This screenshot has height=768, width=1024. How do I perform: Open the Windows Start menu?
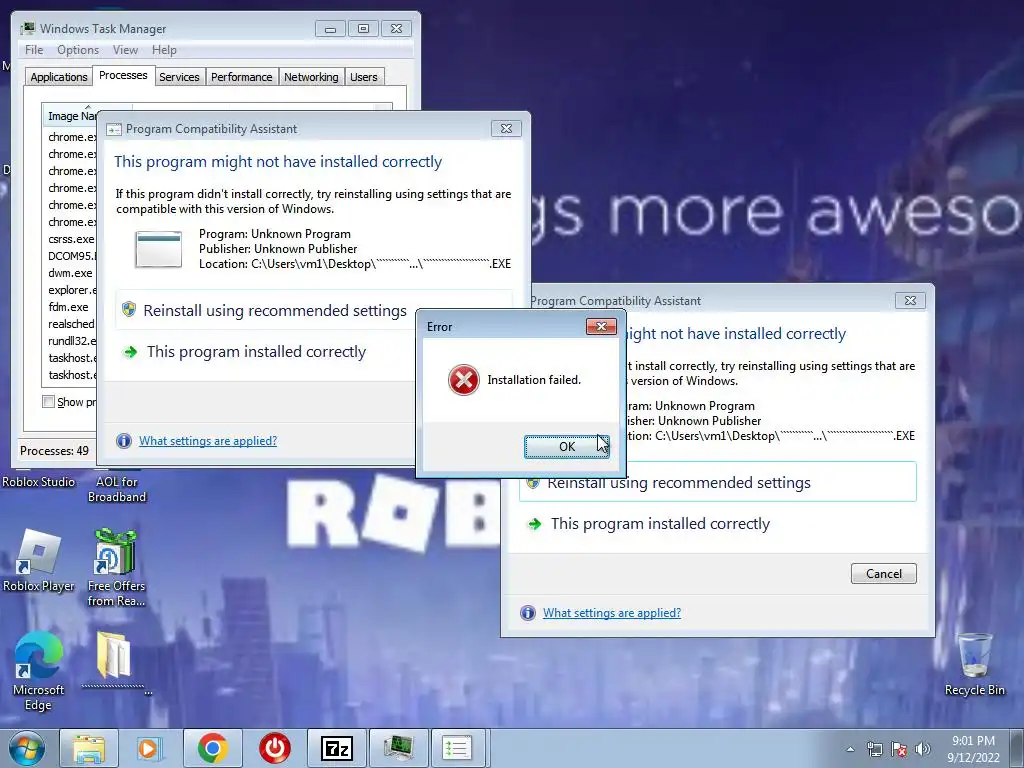click(26, 748)
